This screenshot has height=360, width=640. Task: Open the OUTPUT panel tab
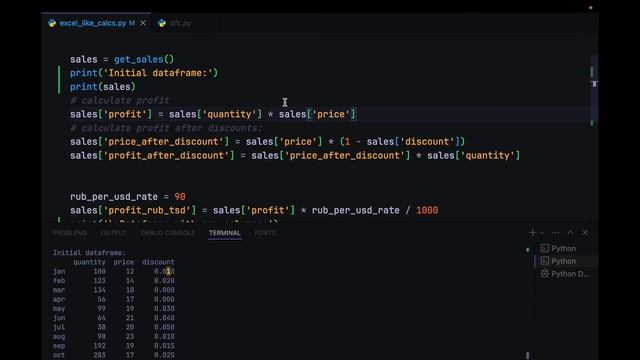(113, 233)
